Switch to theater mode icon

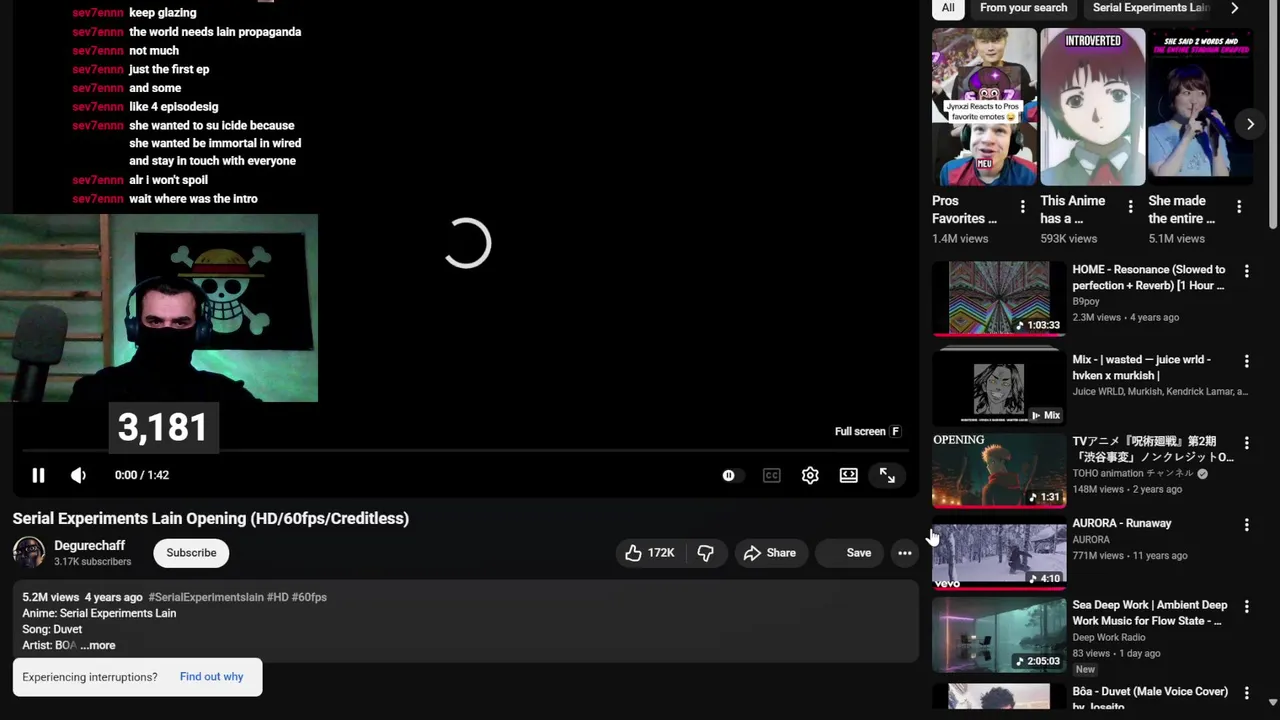848,475
